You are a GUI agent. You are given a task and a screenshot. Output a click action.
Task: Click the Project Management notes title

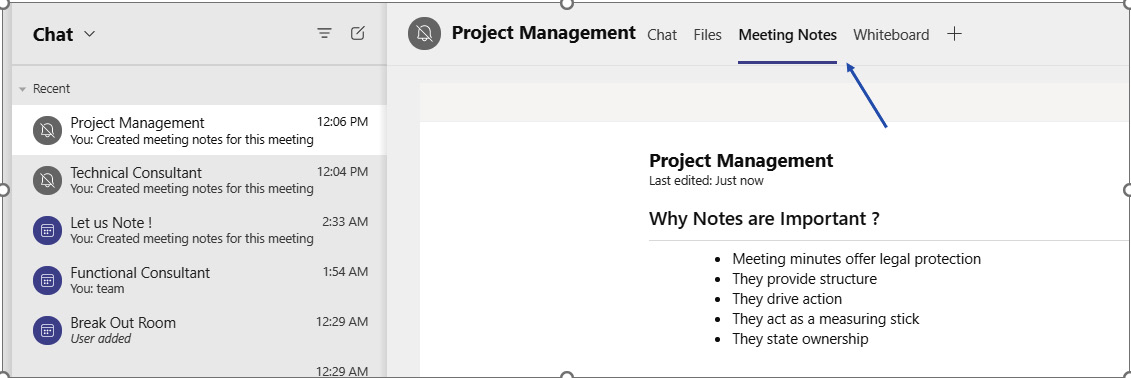(741, 160)
